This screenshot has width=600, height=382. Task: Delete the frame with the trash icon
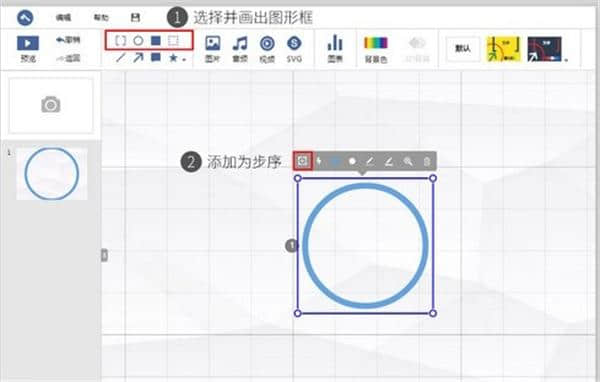tap(427, 162)
